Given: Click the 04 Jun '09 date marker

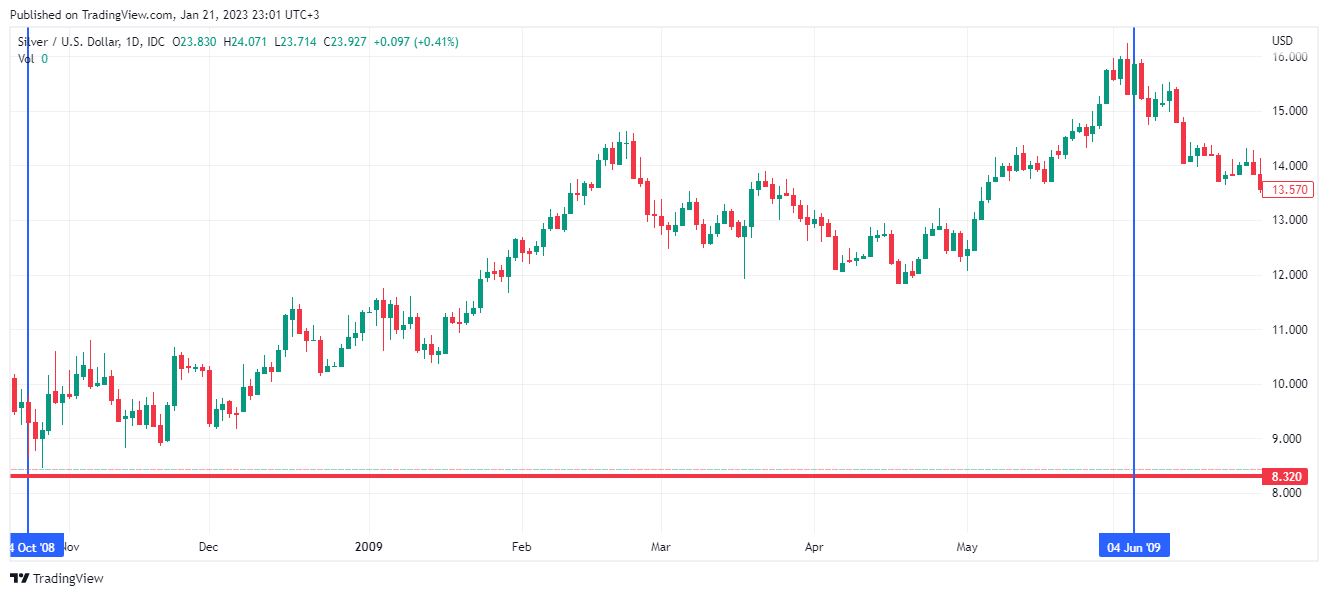Looking at the screenshot, I should [x=1133, y=547].
